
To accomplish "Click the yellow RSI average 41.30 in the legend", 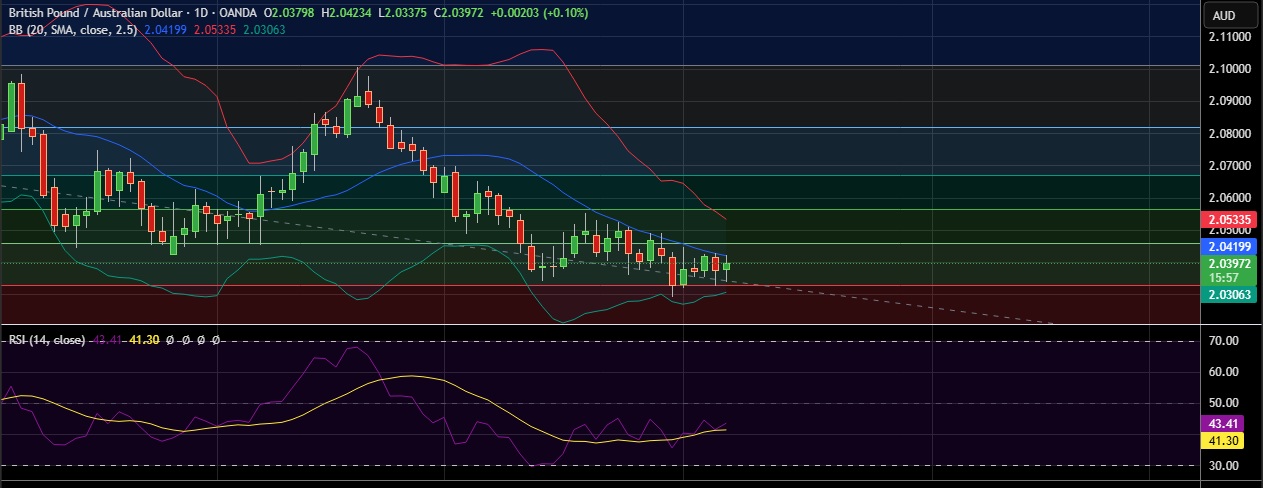I will [x=145, y=341].
